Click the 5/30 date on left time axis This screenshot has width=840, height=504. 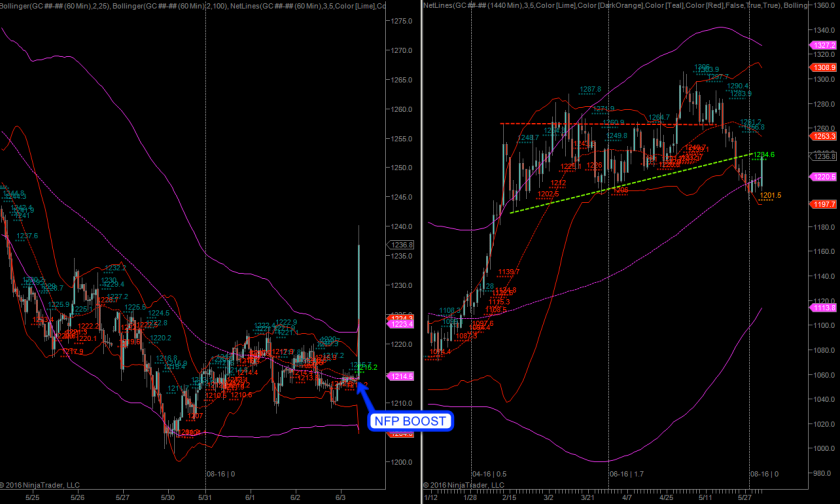168,498
